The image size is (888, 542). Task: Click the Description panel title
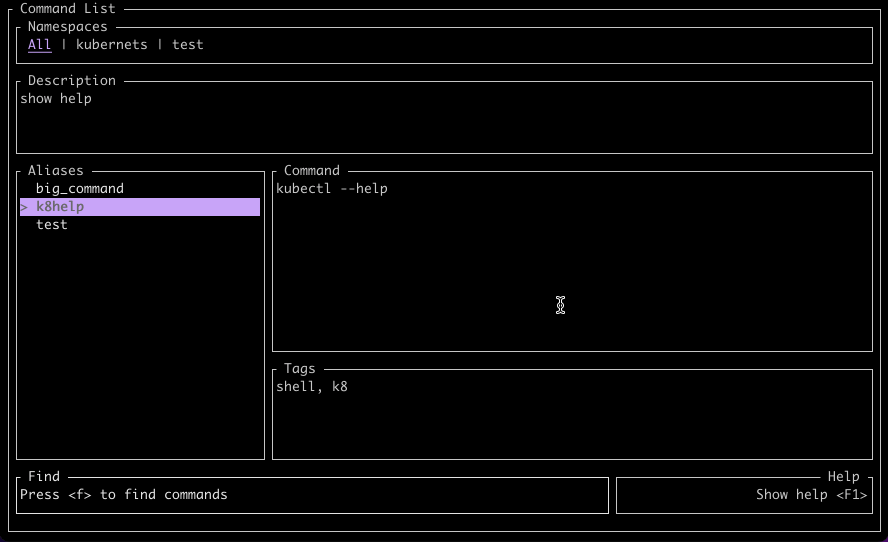72,80
